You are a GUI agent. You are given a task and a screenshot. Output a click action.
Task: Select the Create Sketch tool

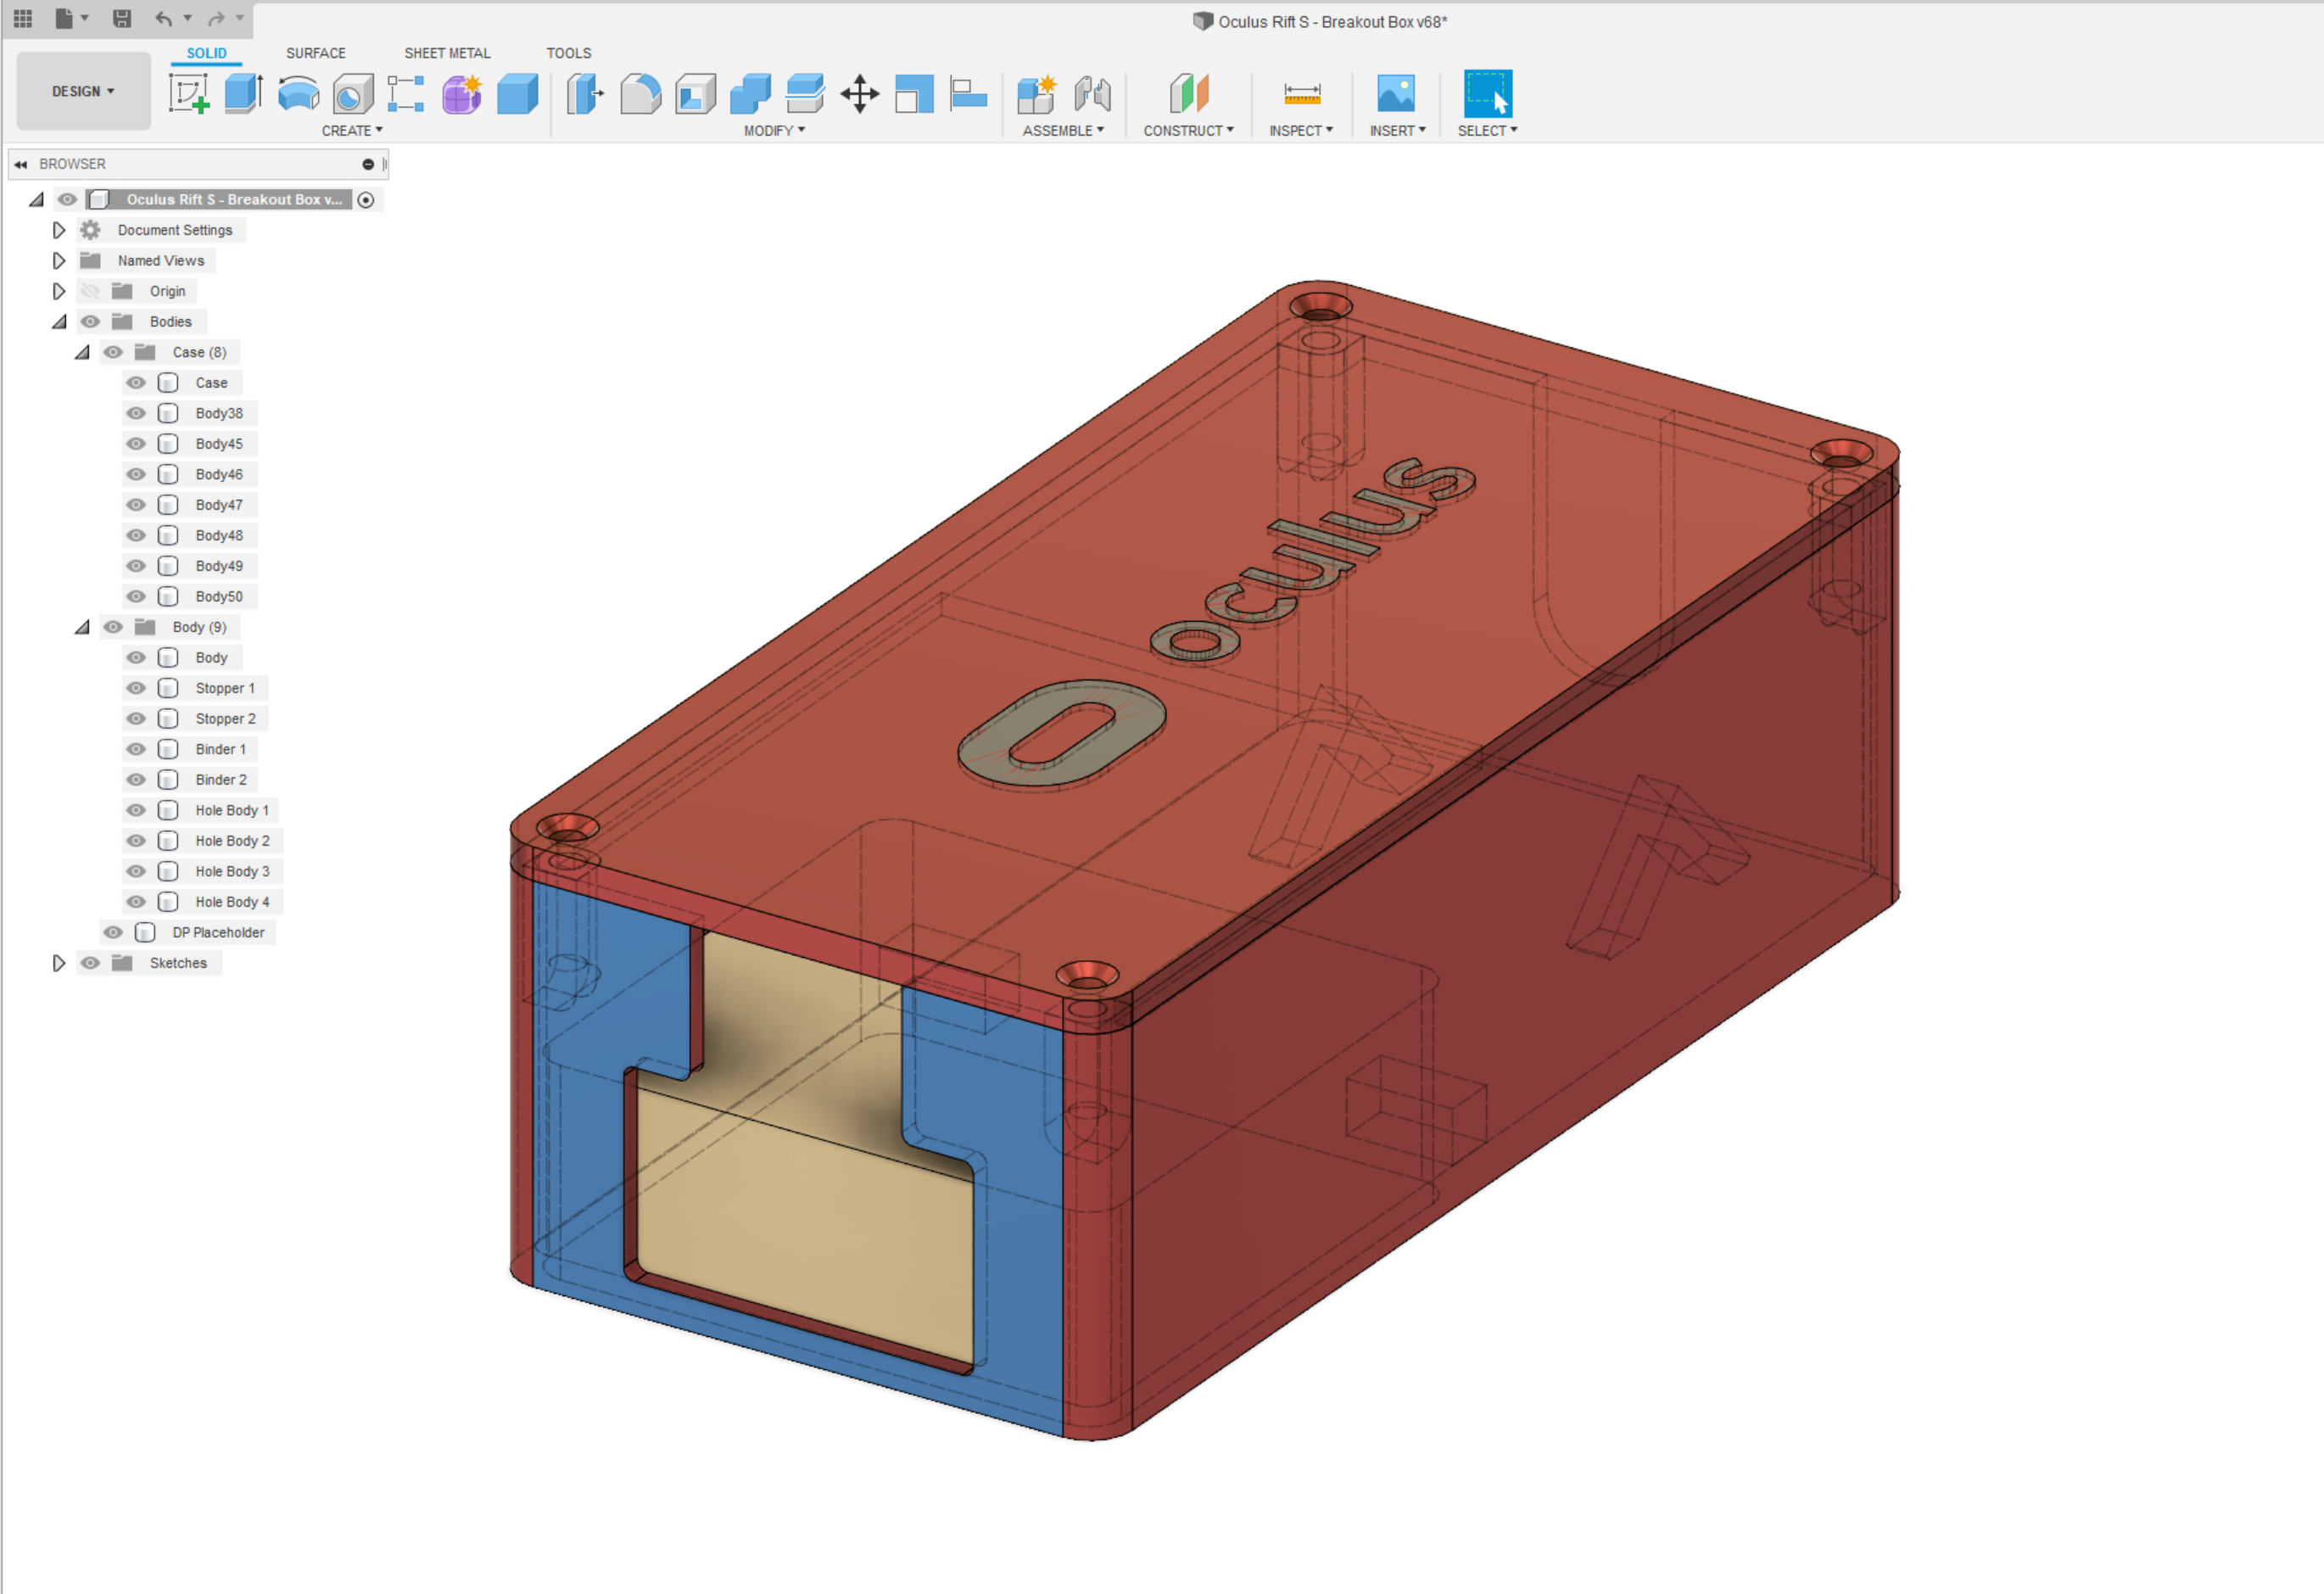(x=189, y=94)
